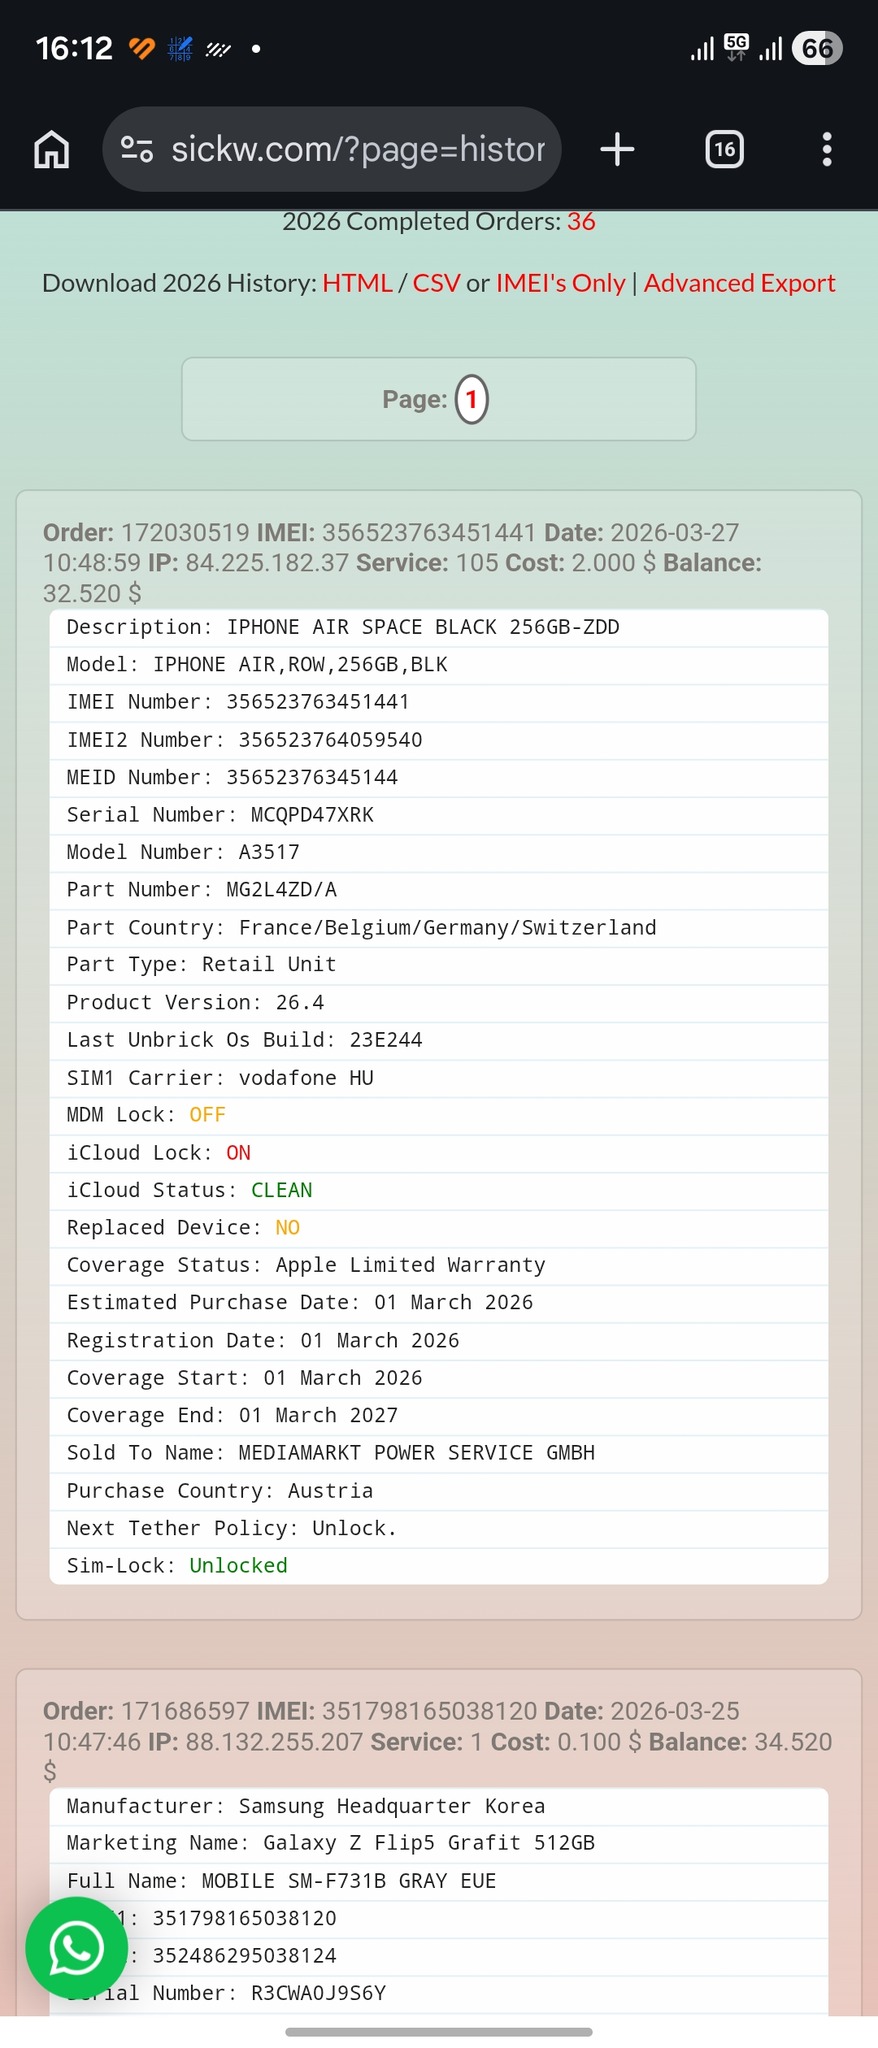The image size is (878, 2048).
Task: Open the Advanced Export link
Action: pos(739,283)
